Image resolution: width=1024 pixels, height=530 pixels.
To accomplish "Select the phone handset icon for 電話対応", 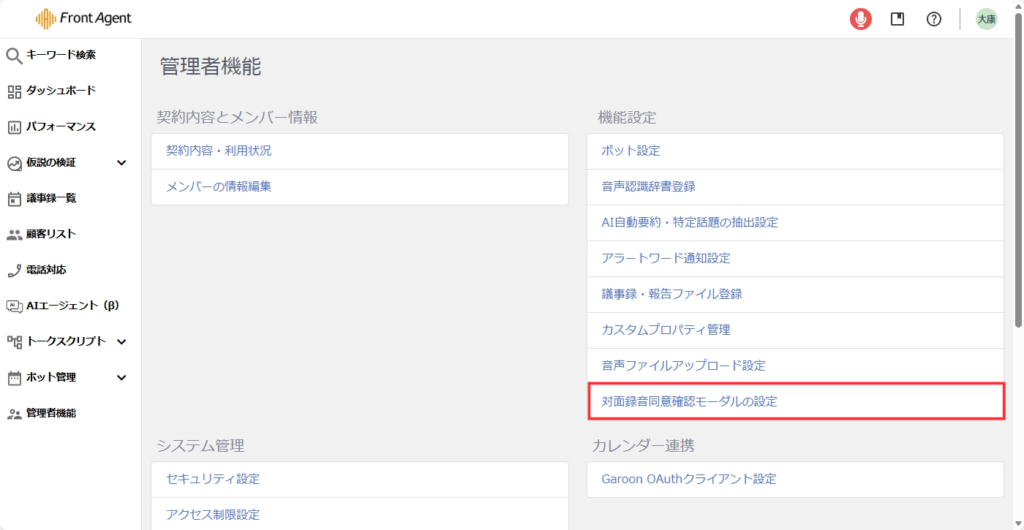I will pyautogui.click(x=14, y=270).
